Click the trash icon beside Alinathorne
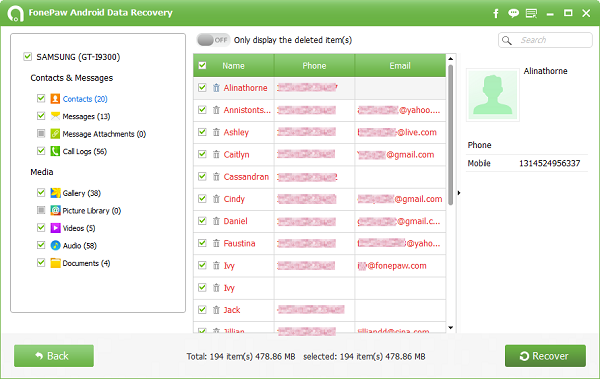600x379 pixels. click(216, 88)
